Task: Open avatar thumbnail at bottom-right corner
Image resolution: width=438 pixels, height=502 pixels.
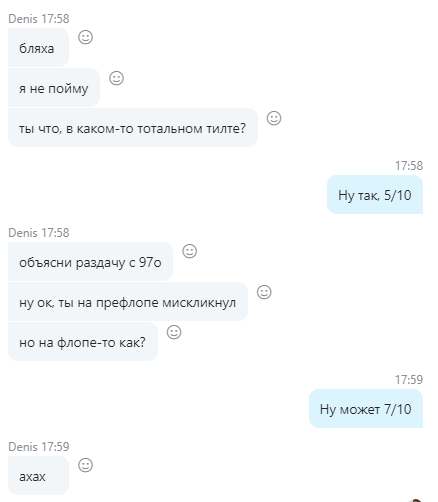Action: [x=416, y=500]
